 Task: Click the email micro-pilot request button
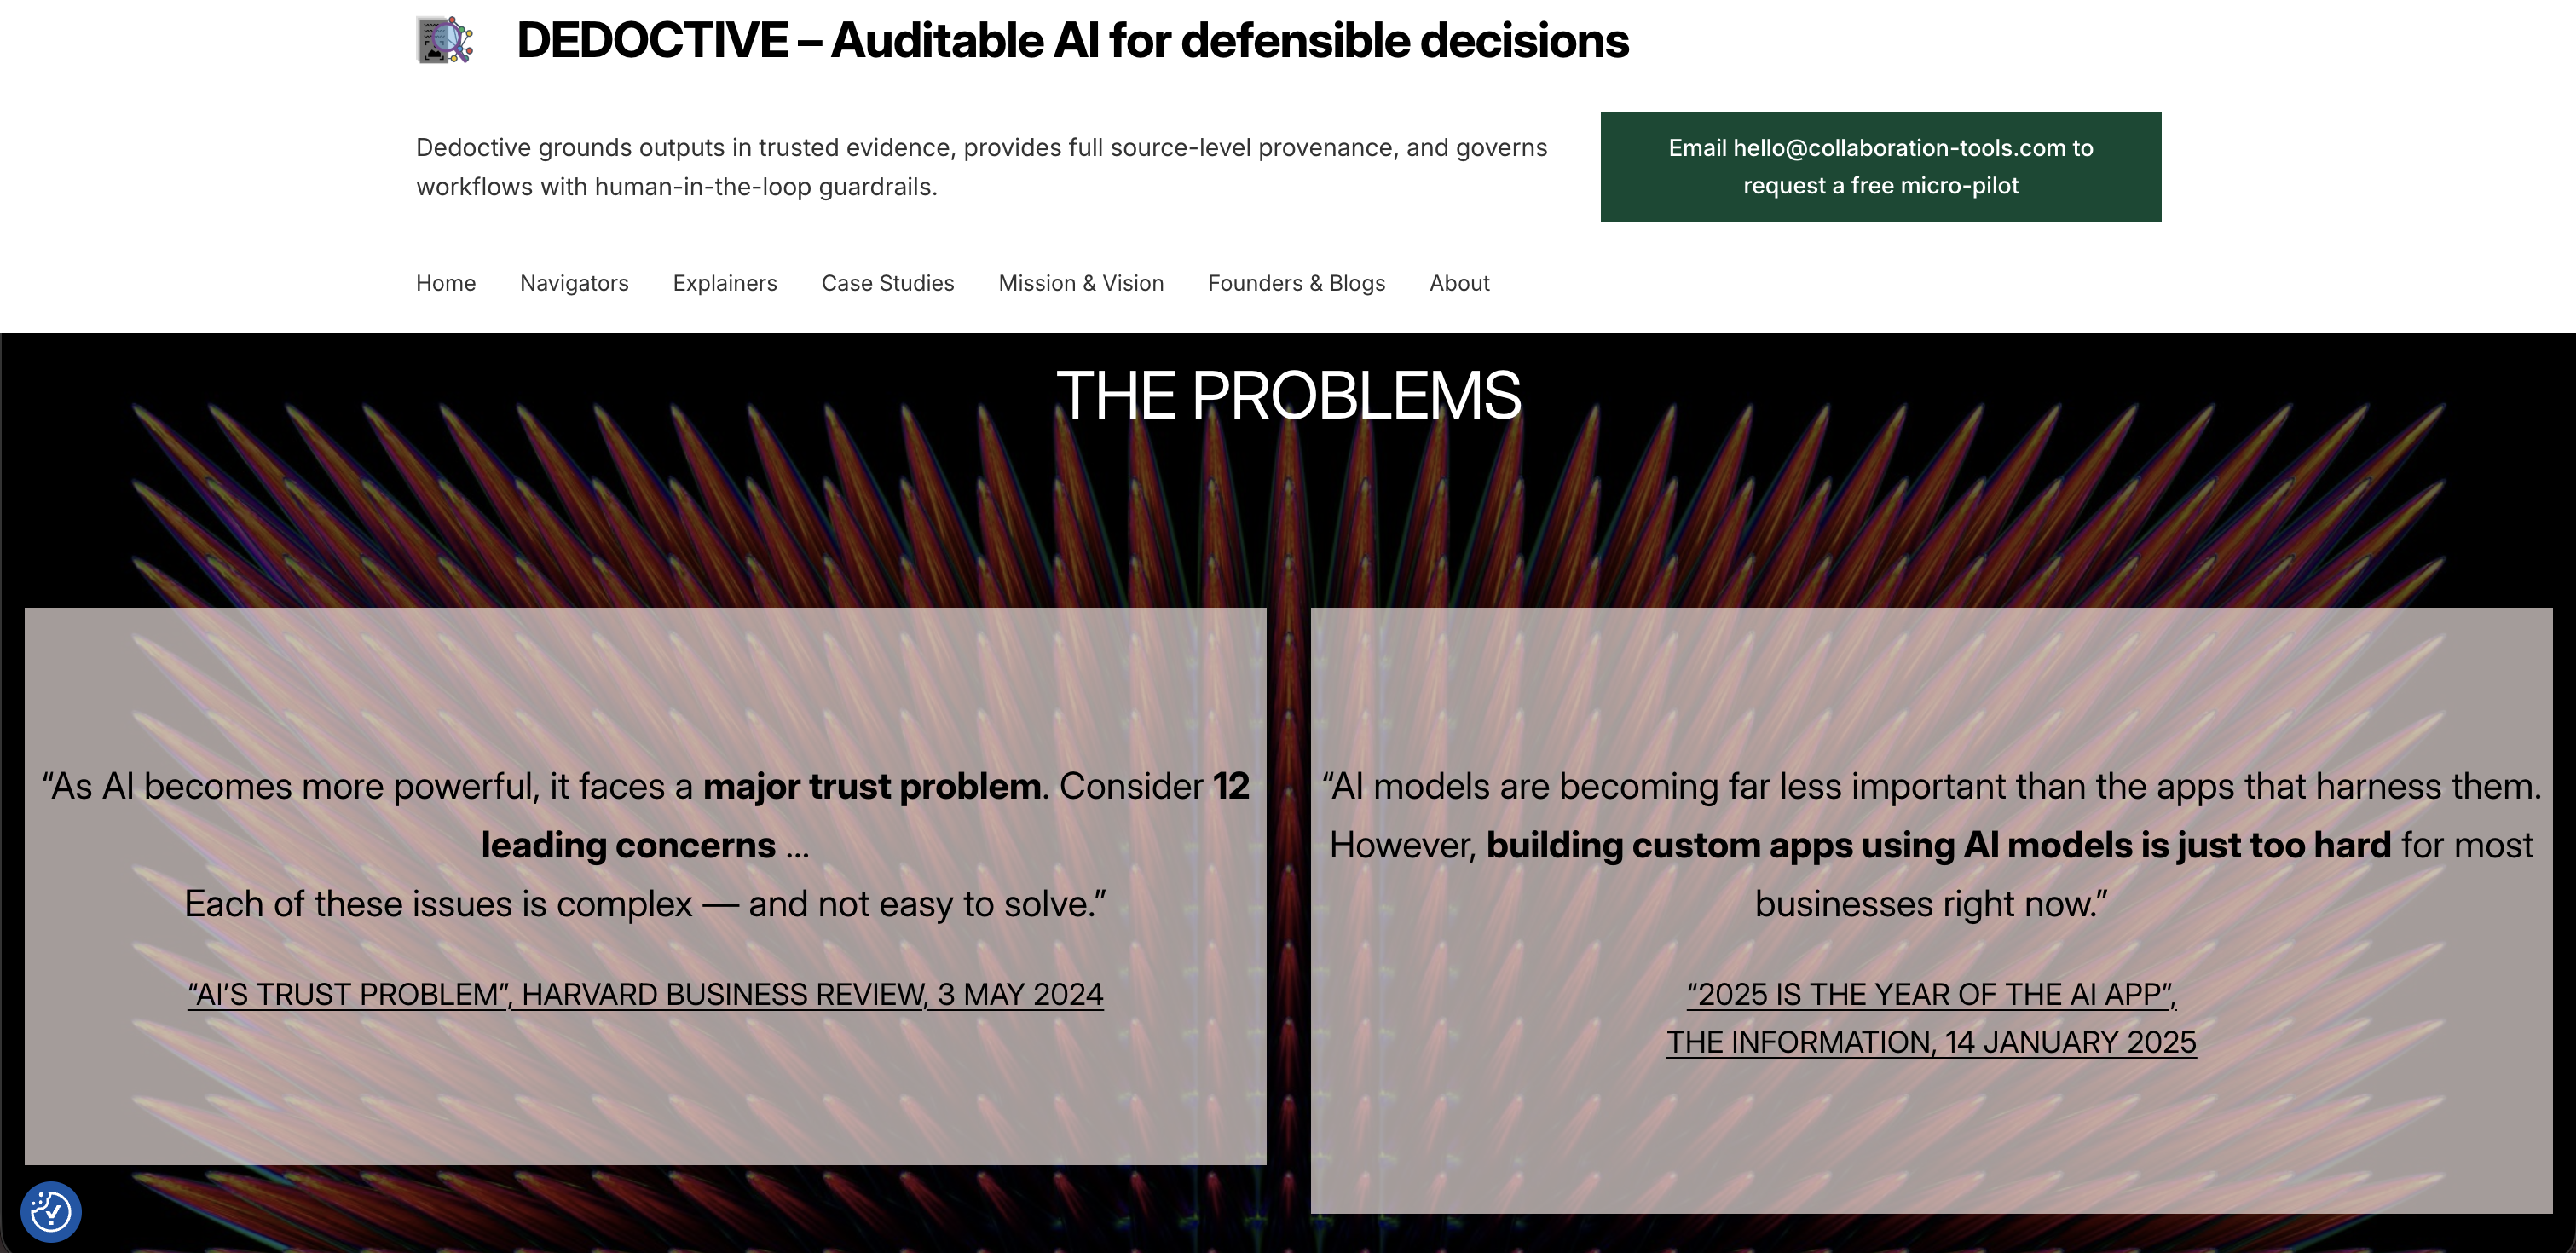[x=1880, y=167]
